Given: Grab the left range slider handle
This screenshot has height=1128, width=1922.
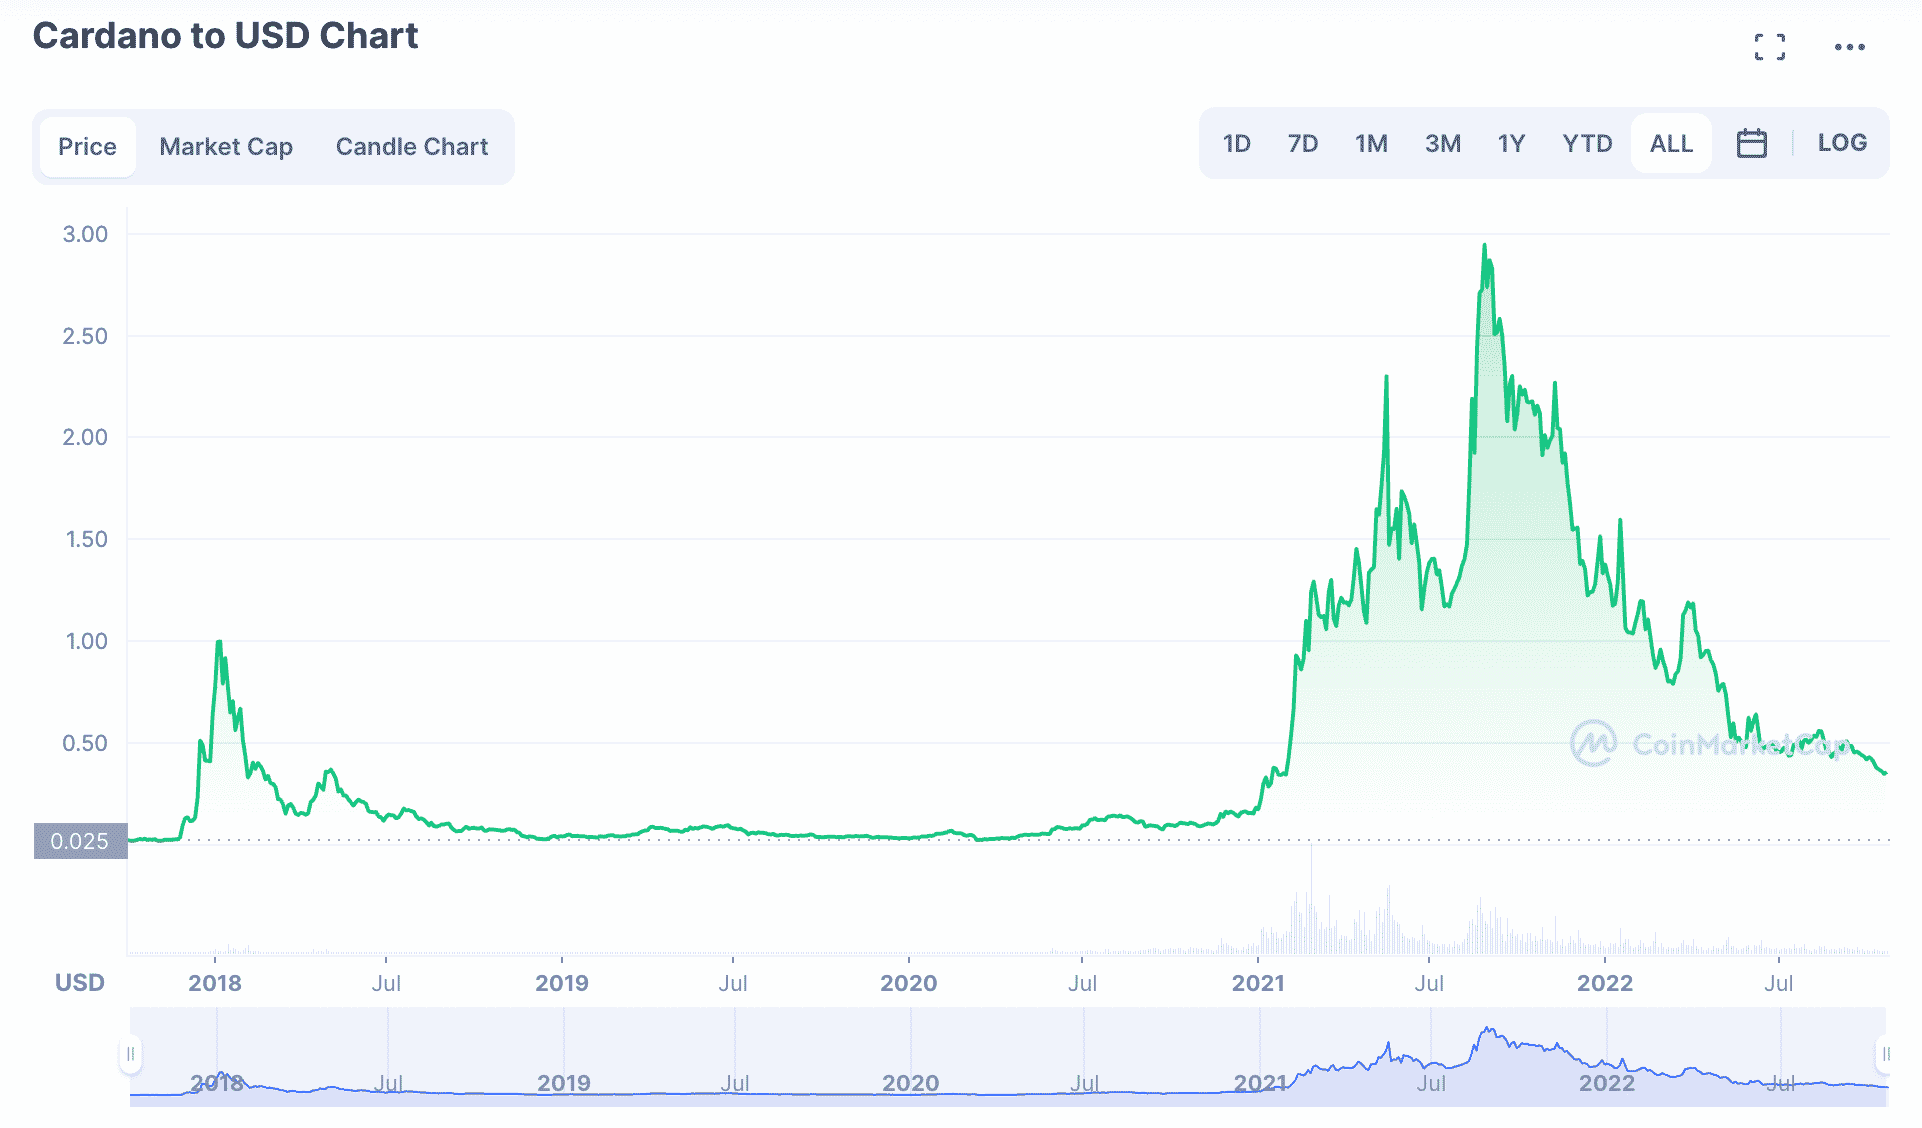Looking at the screenshot, I should (x=130, y=1054).
